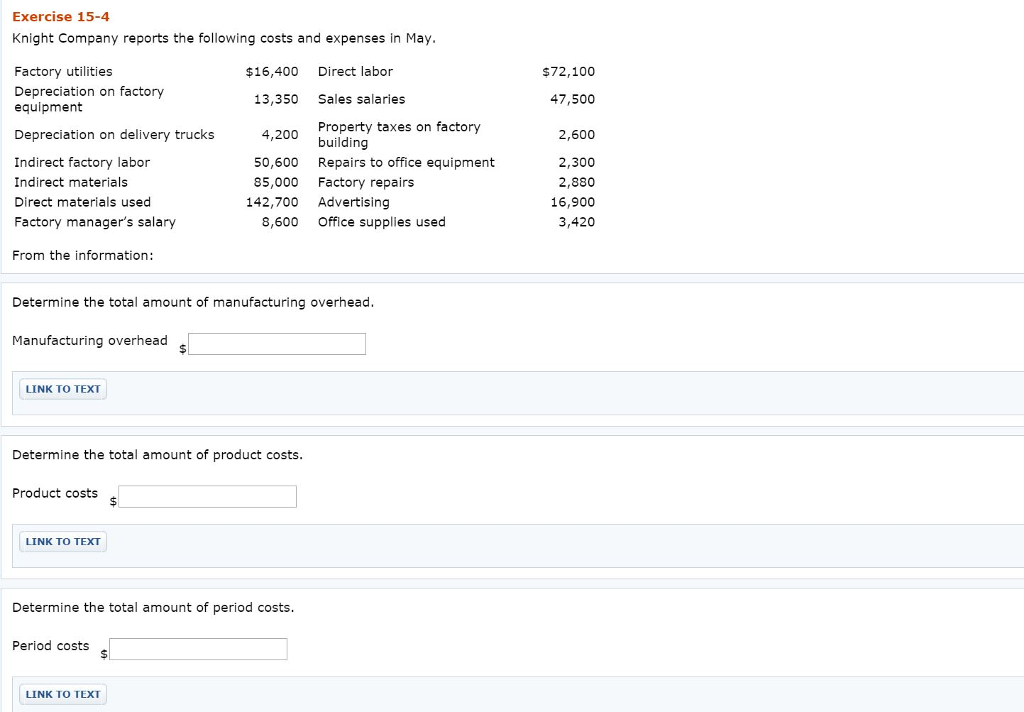Click the Product costs input field
The width and height of the screenshot is (1024, 712).
coord(208,496)
